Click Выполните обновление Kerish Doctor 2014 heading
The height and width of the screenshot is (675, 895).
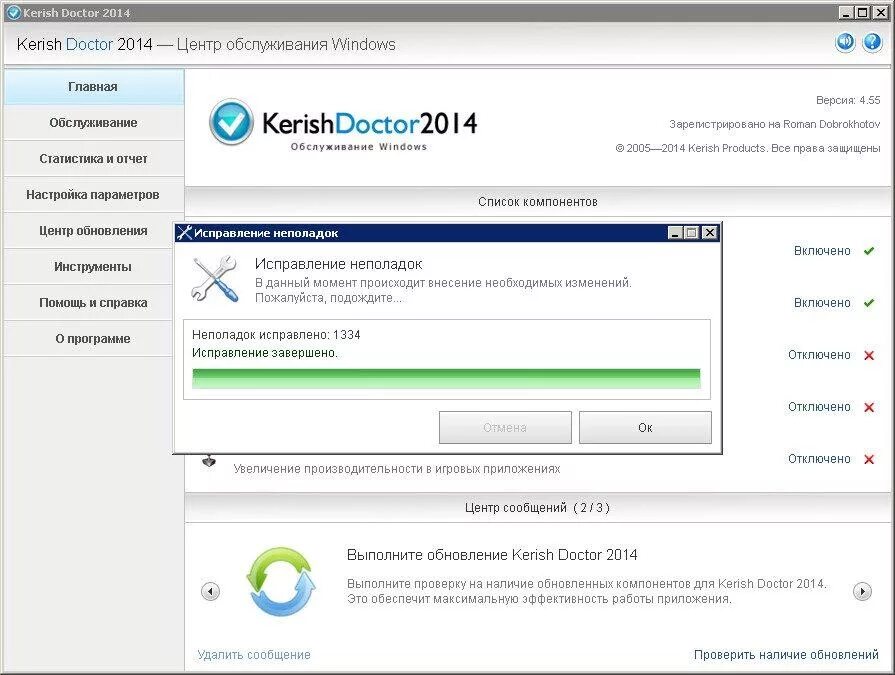coord(492,555)
